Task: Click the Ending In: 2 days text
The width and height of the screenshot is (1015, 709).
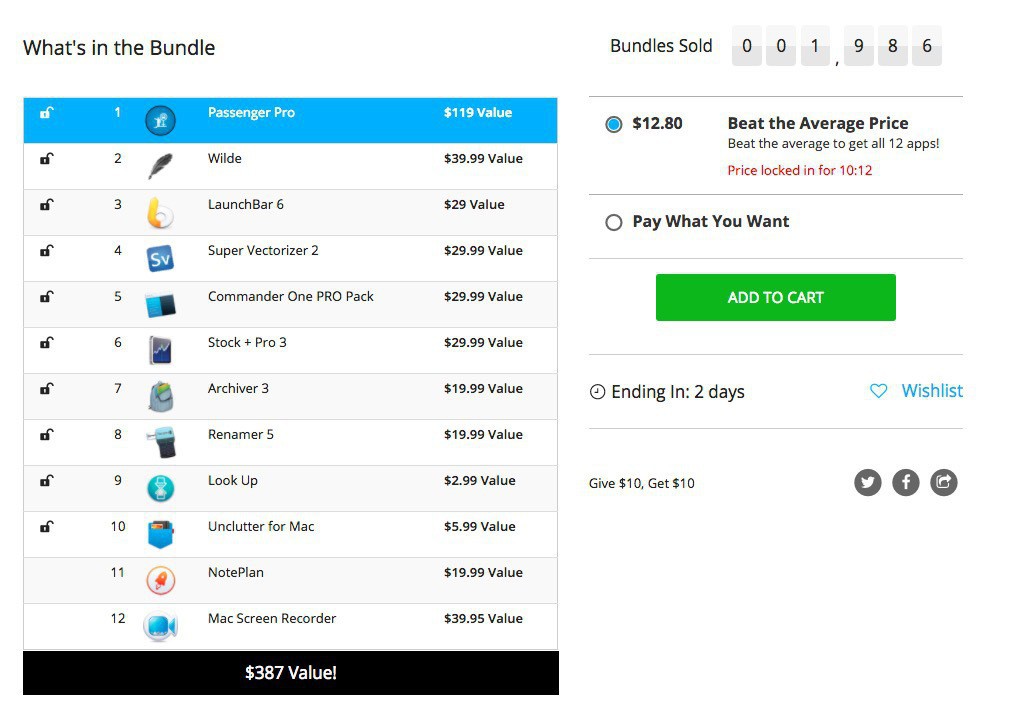Action: pyautogui.click(x=678, y=392)
